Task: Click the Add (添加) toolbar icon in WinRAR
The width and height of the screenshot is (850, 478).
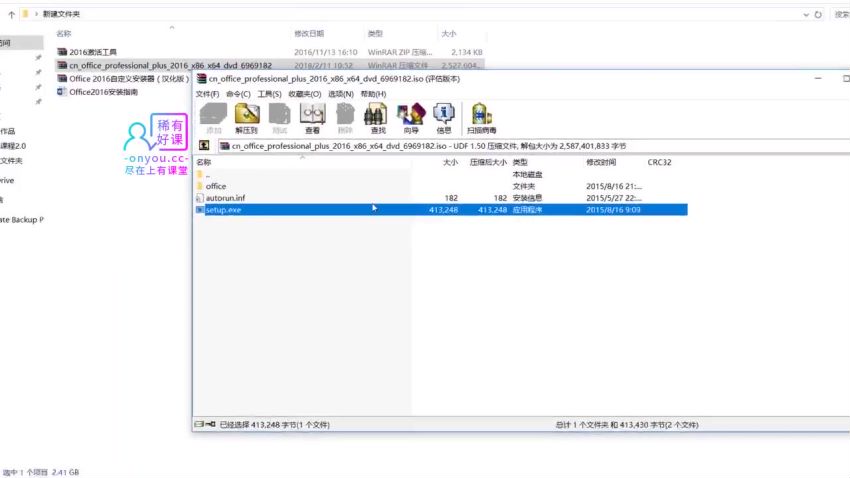Action: coord(214,118)
